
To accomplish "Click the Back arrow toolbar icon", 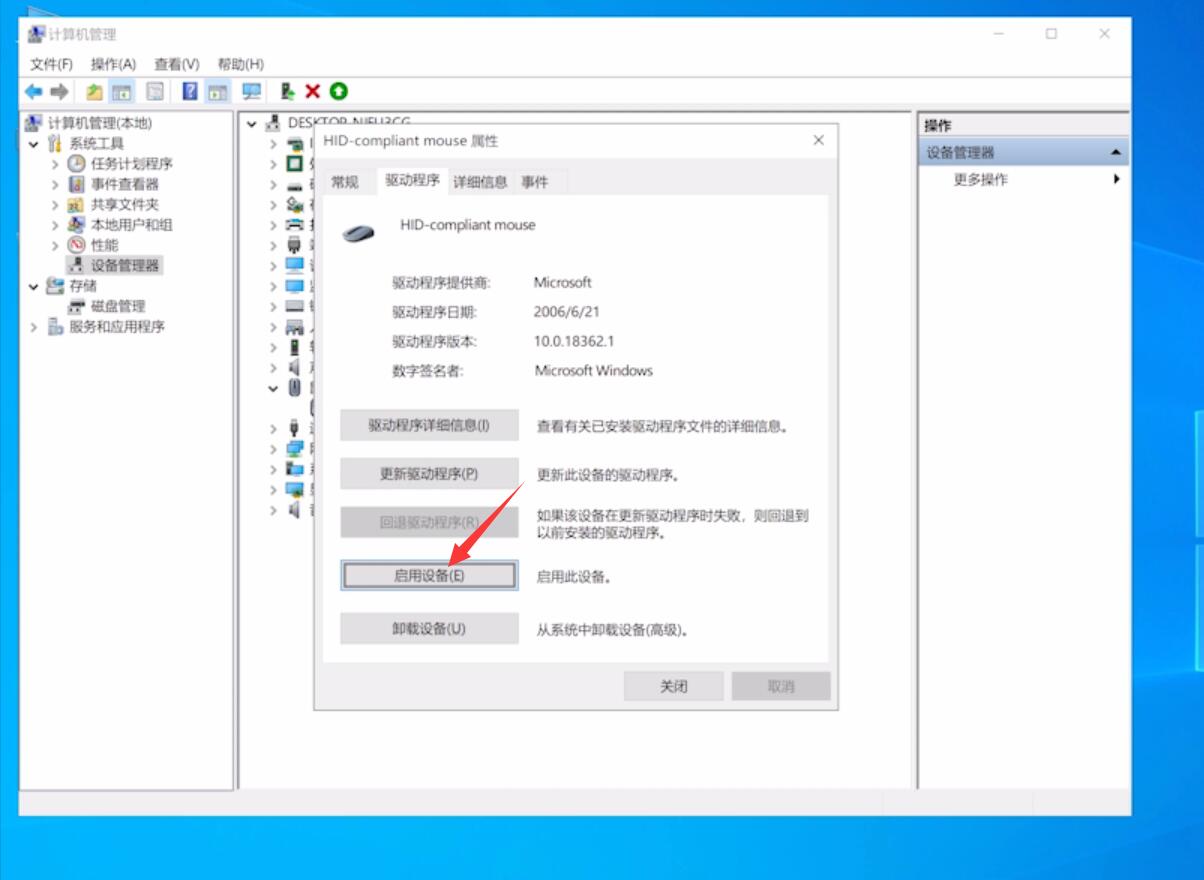I will [x=34, y=92].
